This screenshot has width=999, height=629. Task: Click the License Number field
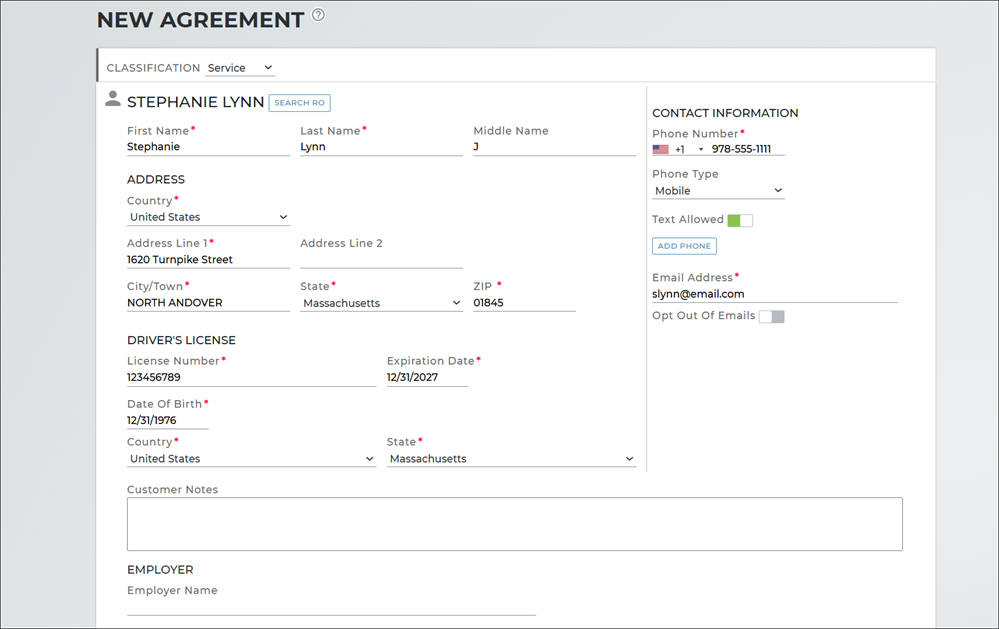coord(251,378)
